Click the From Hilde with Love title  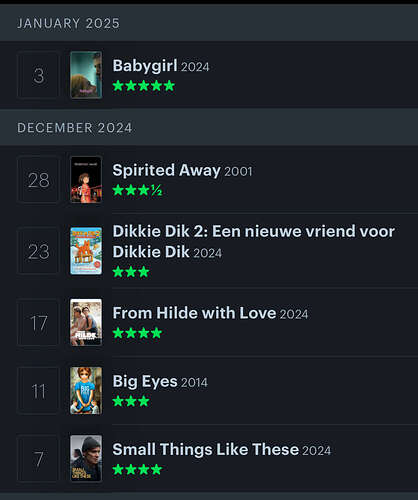194,313
